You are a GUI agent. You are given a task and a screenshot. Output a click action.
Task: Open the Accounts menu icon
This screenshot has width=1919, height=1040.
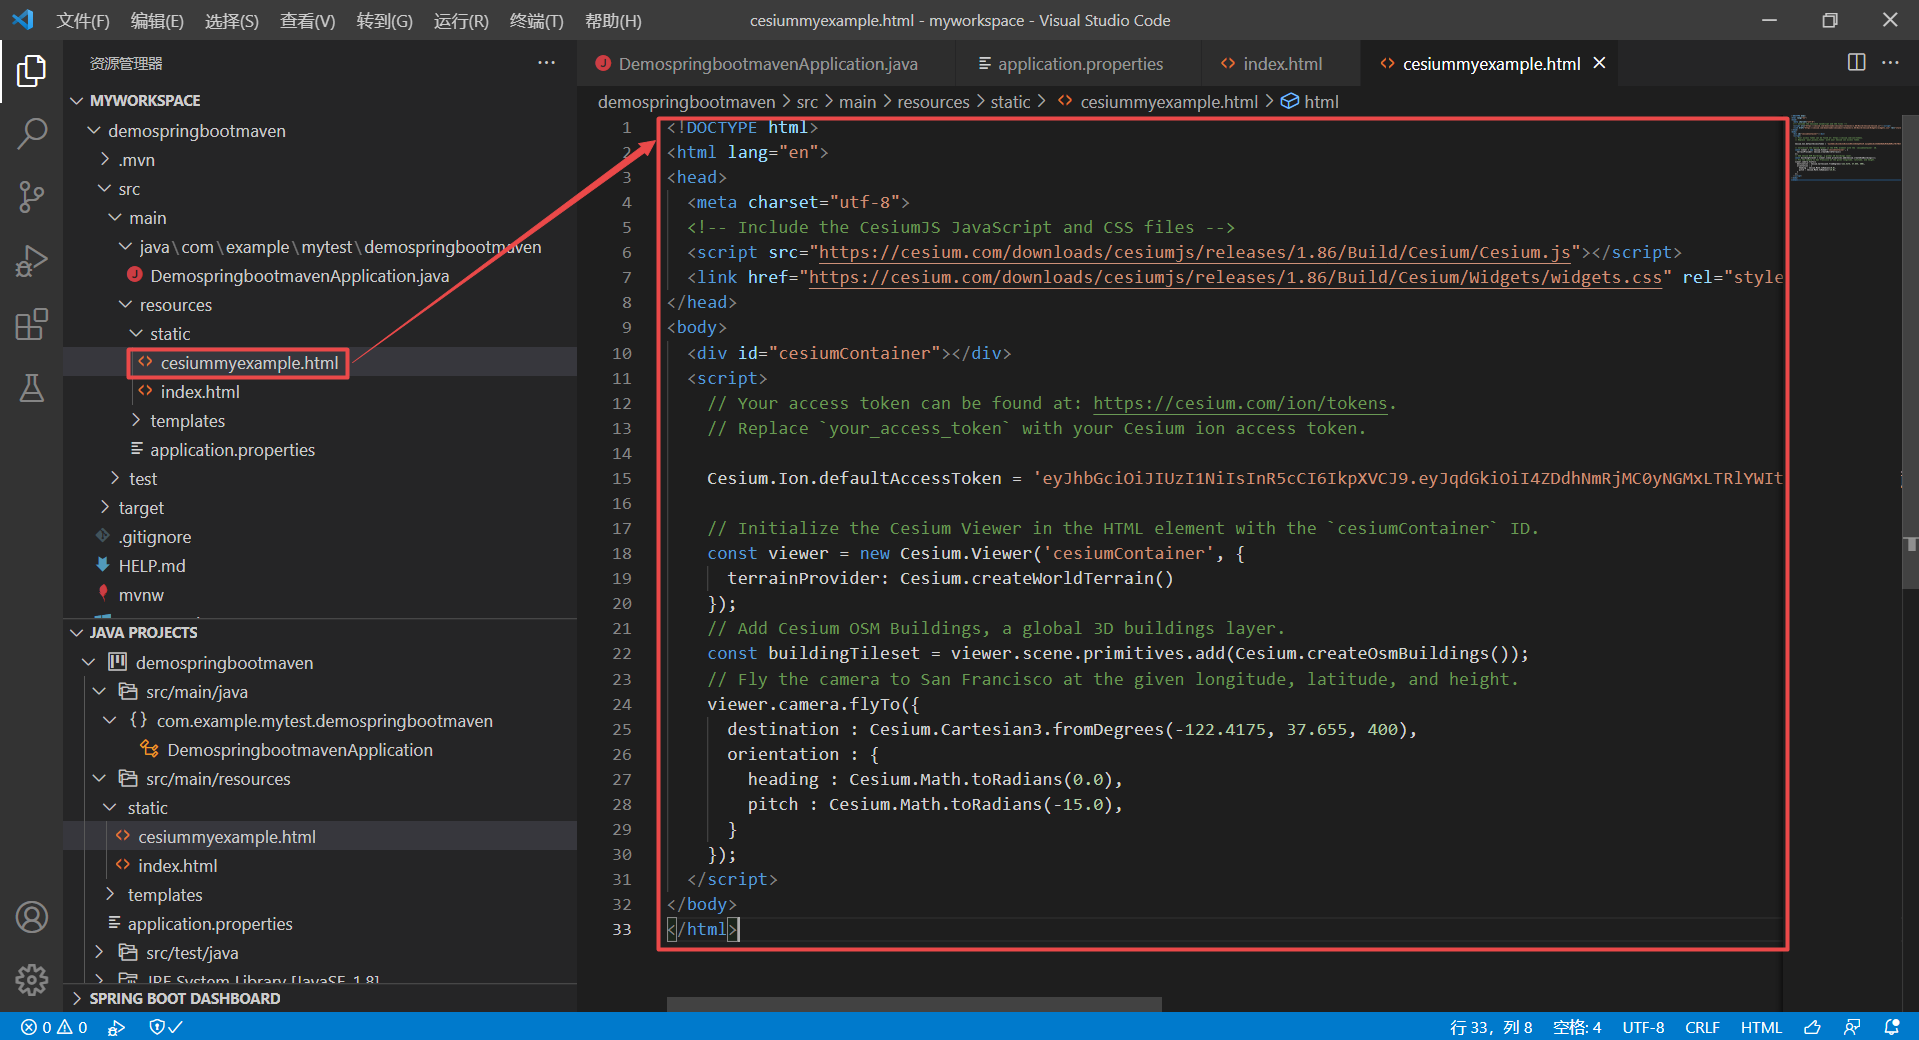(31, 917)
